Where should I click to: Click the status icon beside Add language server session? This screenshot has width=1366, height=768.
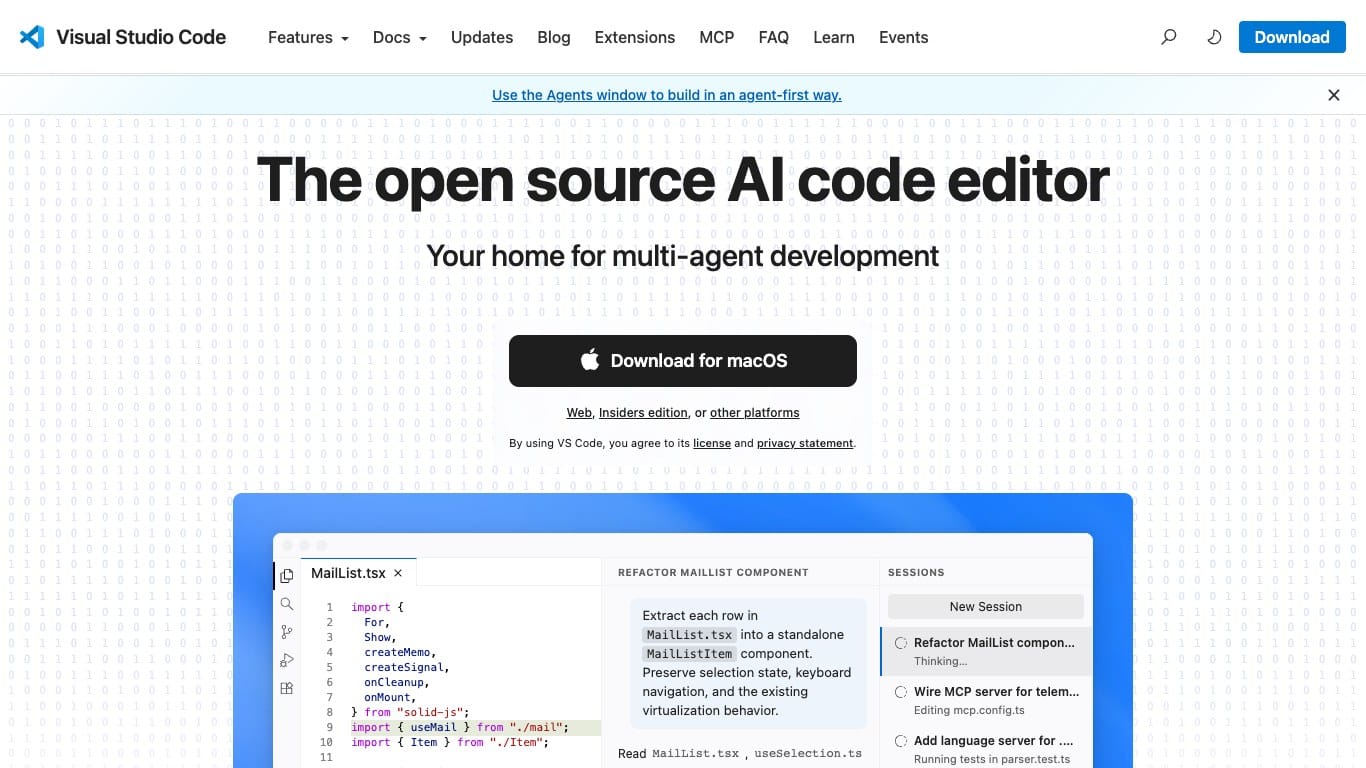(x=901, y=741)
